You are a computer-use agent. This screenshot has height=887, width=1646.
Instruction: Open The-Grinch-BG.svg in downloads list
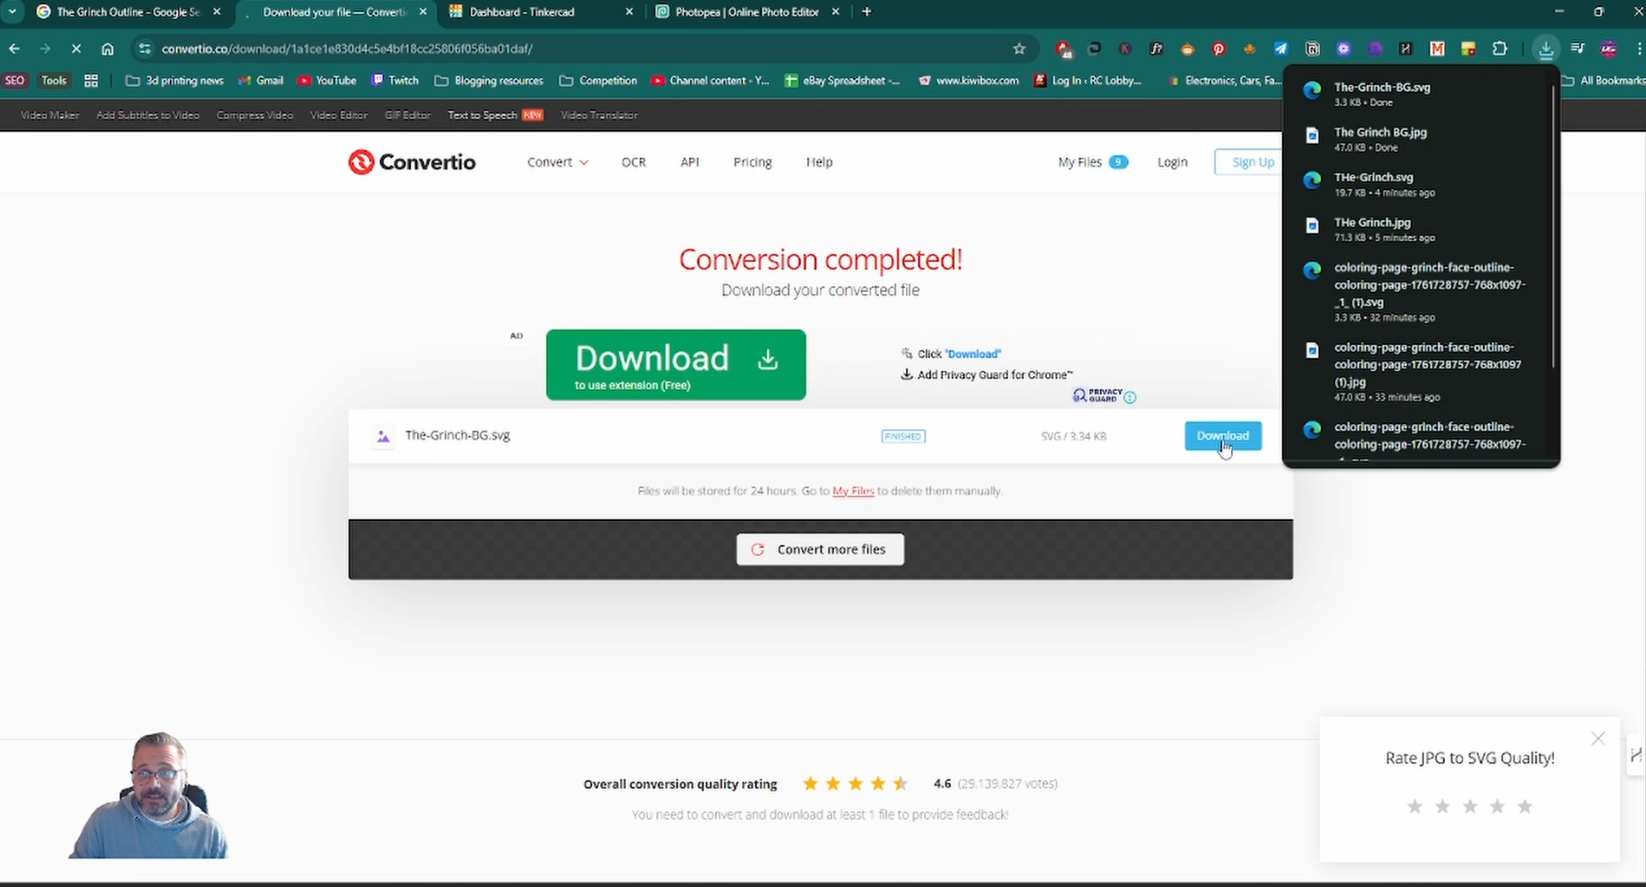[1420, 94]
